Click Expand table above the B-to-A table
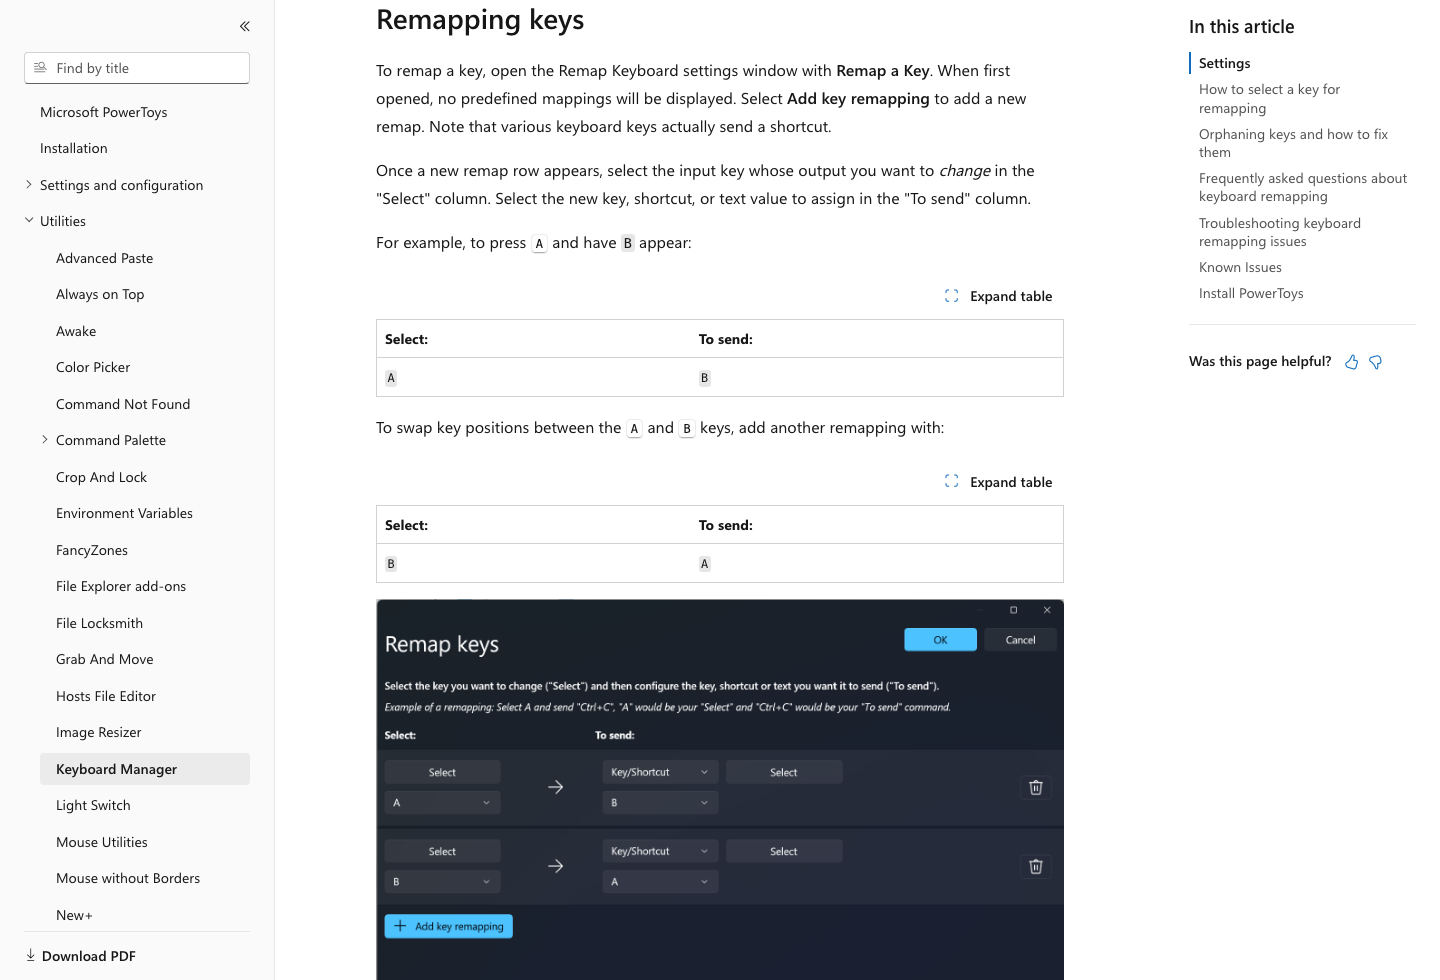1440x980 pixels. (x=998, y=482)
